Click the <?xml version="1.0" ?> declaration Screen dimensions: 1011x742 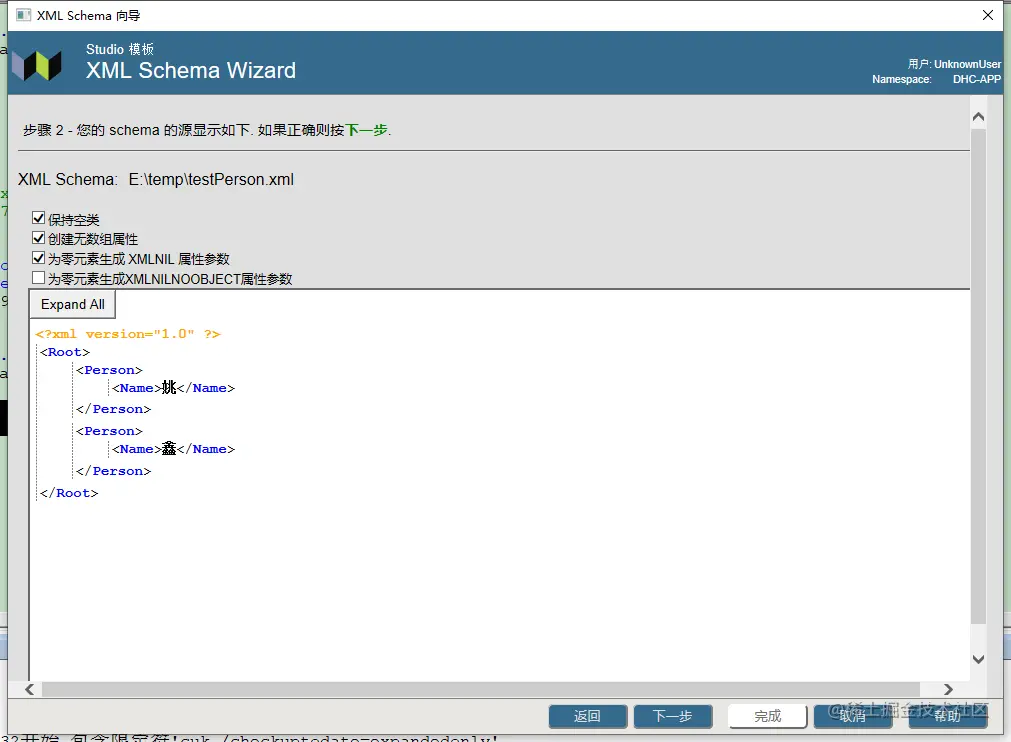pyautogui.click(x=128, y=334)
